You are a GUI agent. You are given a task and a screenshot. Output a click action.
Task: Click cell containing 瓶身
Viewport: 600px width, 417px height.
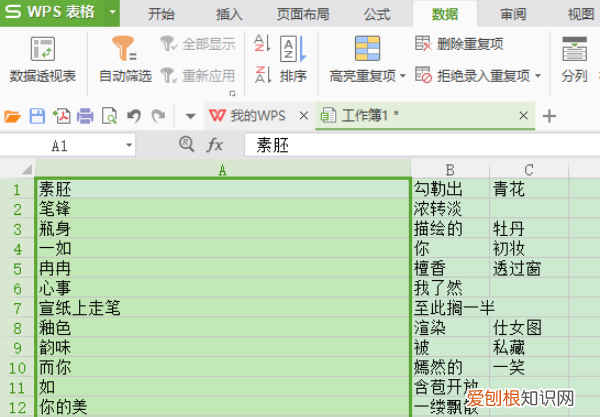click(223, 229)
